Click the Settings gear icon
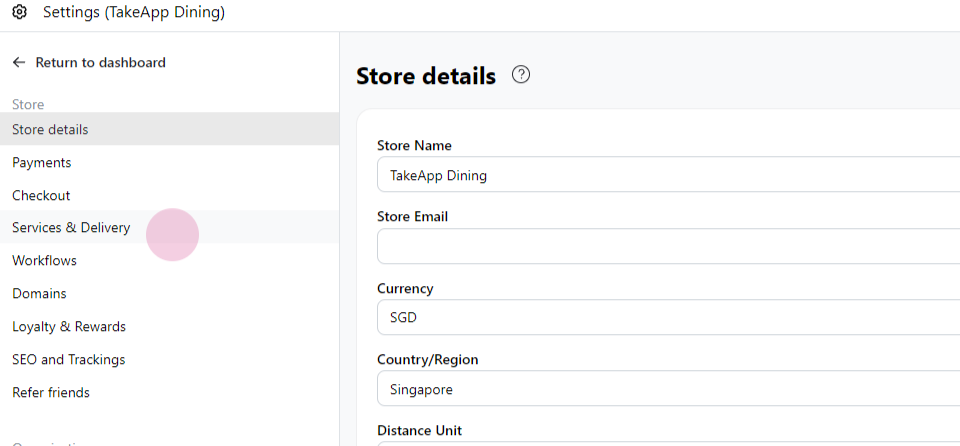The height and width of the screenshot is (446, 960). pyautogui.click(x=20, y=12)
